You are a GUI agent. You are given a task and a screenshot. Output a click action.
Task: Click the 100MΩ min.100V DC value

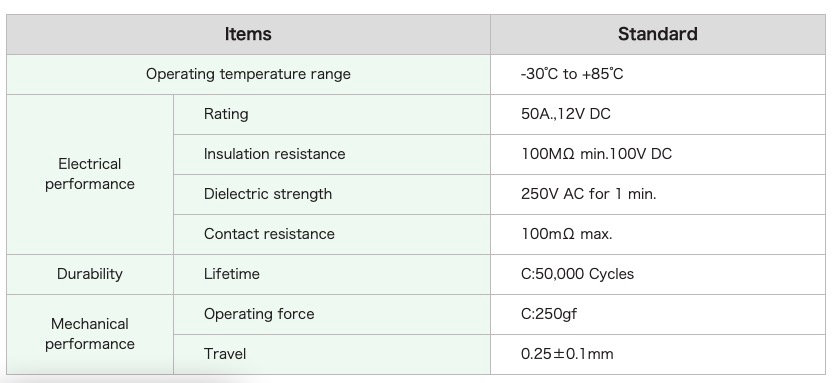coord(596,154)
